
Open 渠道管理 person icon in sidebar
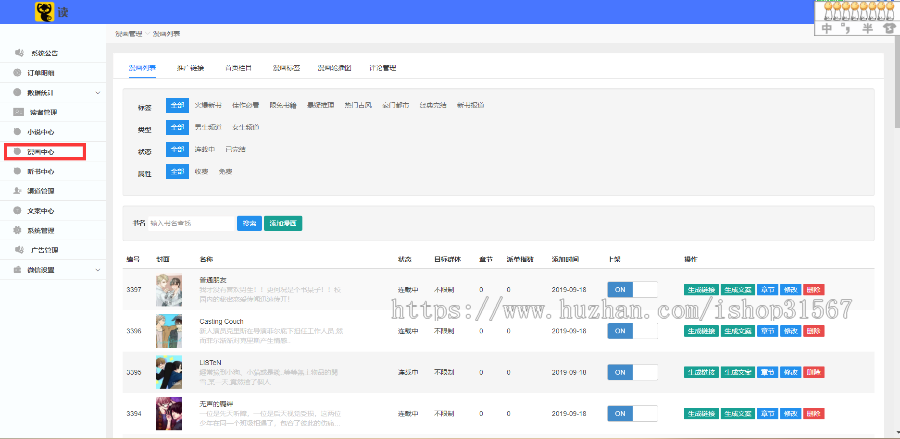(x=17, y=191)
